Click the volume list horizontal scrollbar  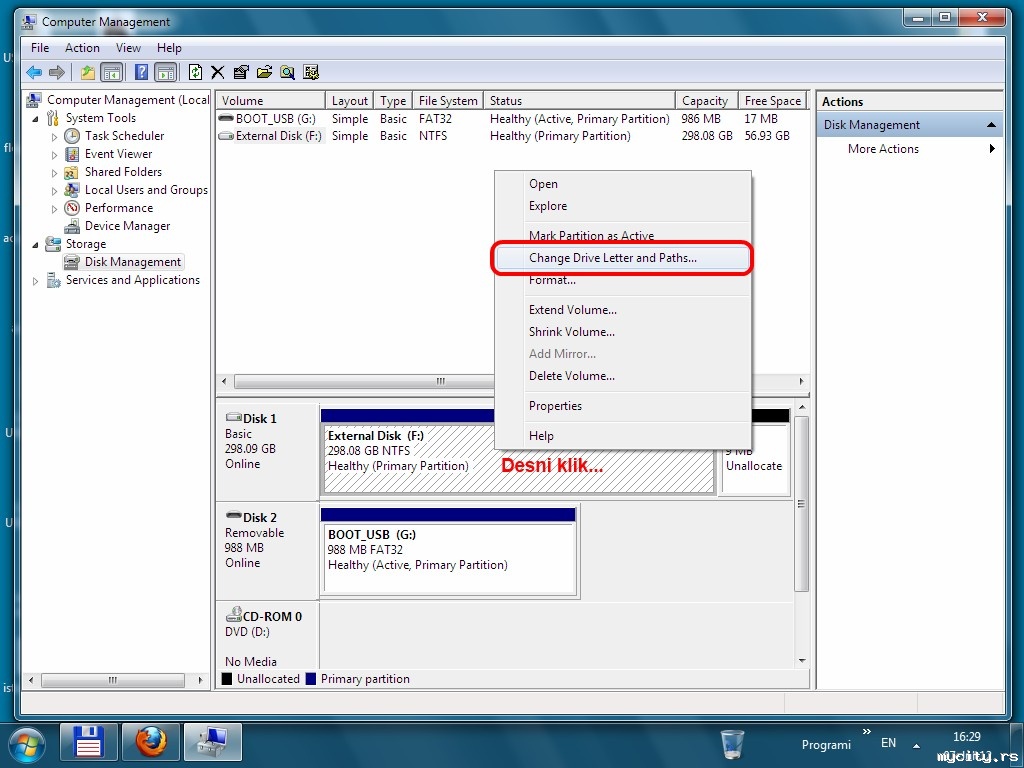(364, 381)
